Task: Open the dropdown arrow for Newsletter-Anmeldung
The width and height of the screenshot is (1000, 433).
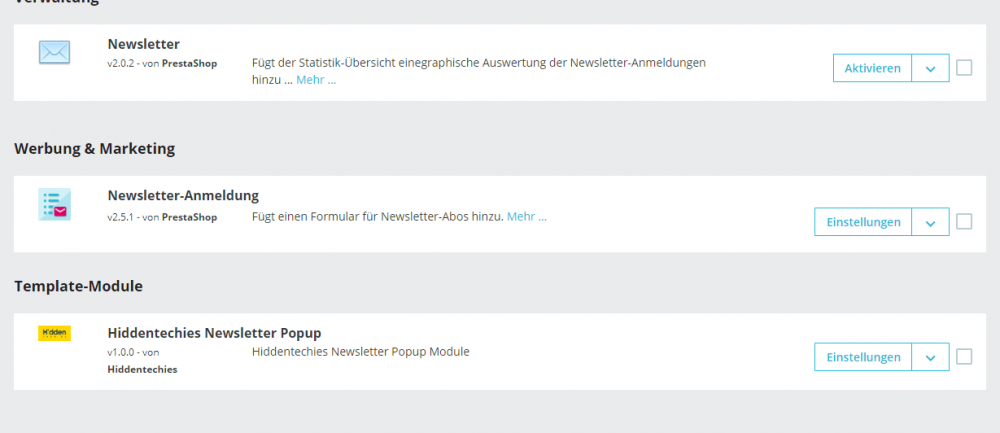Action: (930, 222)
